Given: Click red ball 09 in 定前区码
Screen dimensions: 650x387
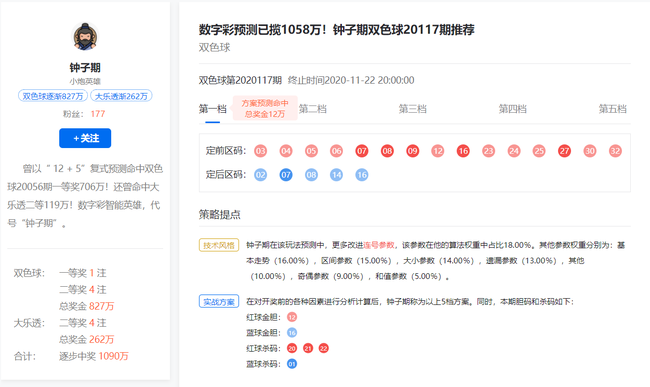Looking at the screenshot, I should [x=412, y=151].
